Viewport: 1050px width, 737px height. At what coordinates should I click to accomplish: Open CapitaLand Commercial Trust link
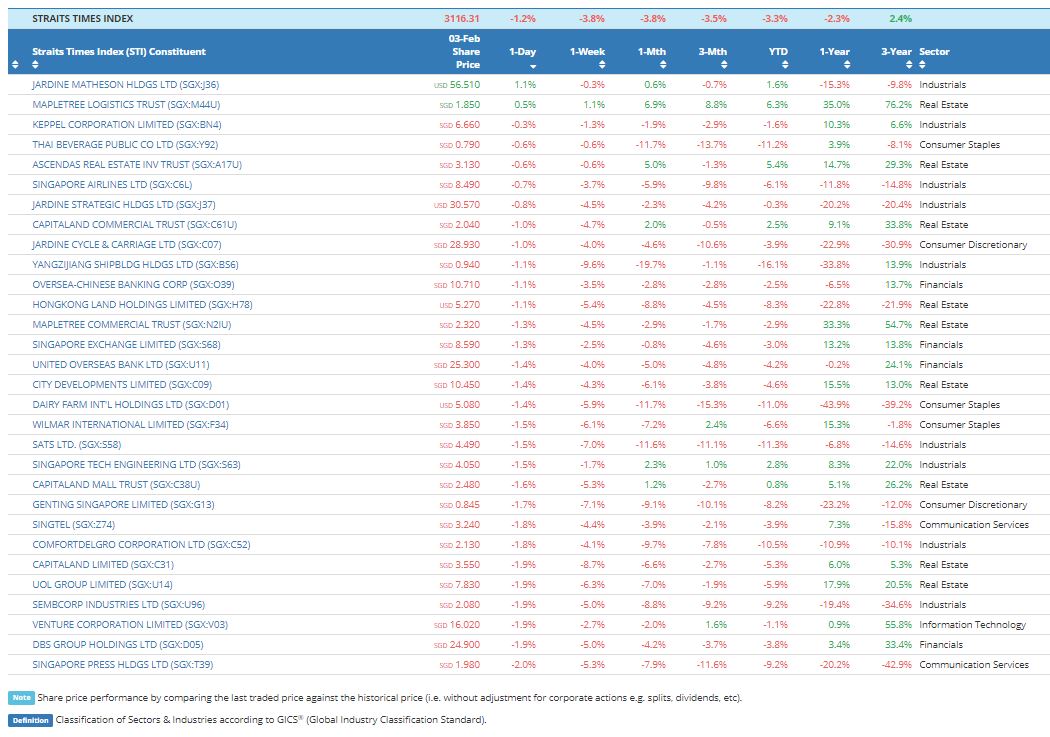tap(135, 225)
